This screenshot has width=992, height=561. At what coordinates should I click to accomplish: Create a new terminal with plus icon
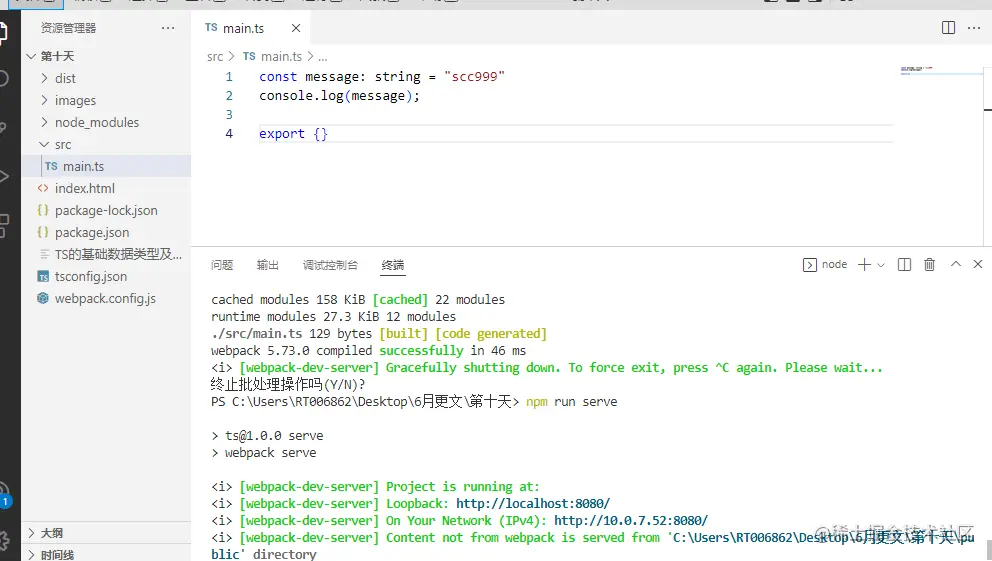pyautogui.click(x=864, y=264)
